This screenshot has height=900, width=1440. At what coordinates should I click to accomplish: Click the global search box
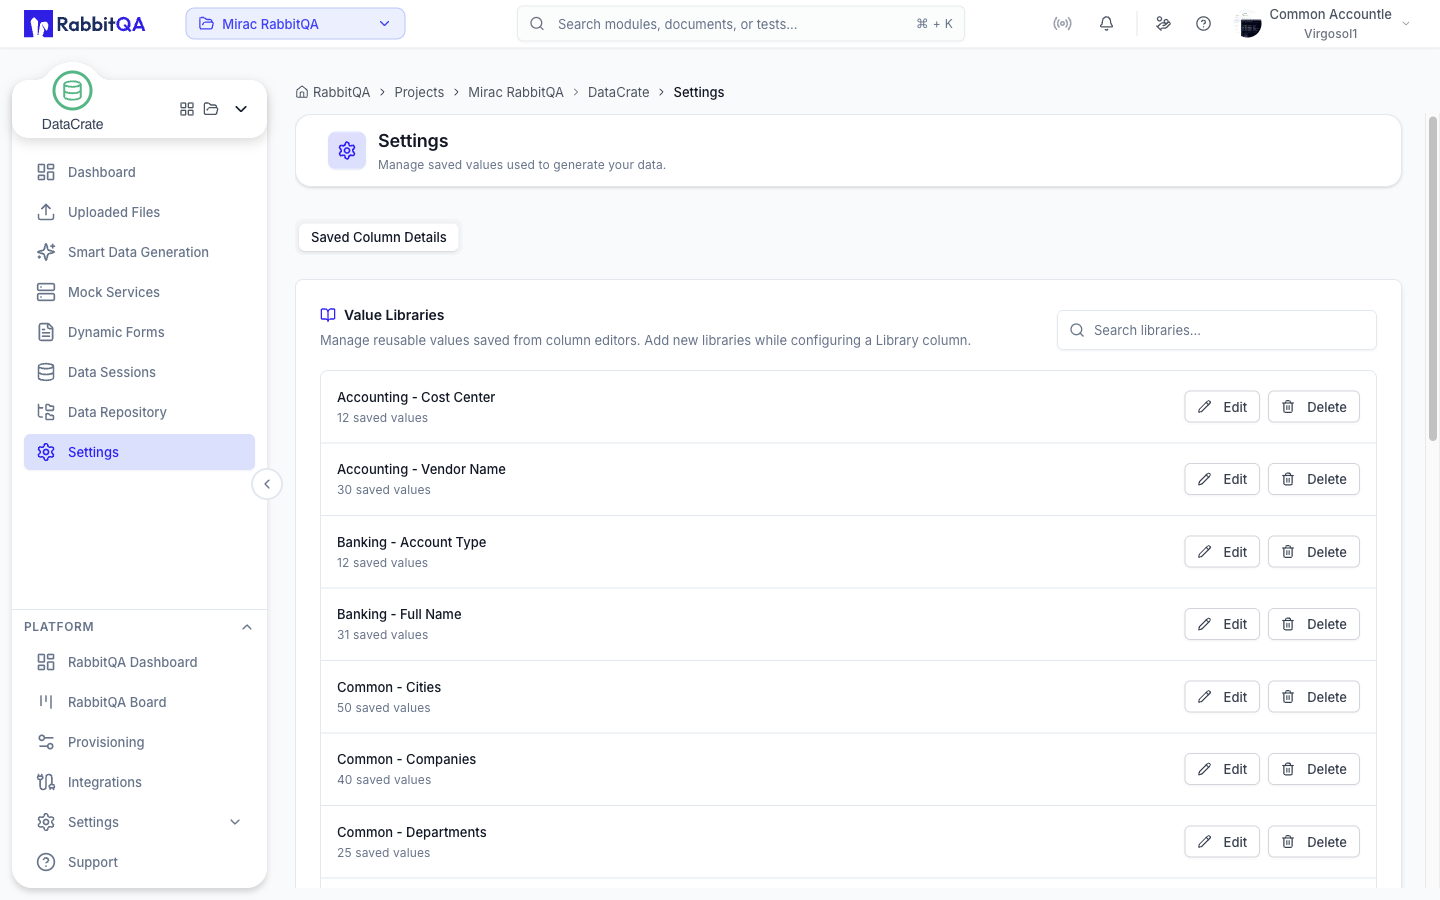tap(741, 24)
